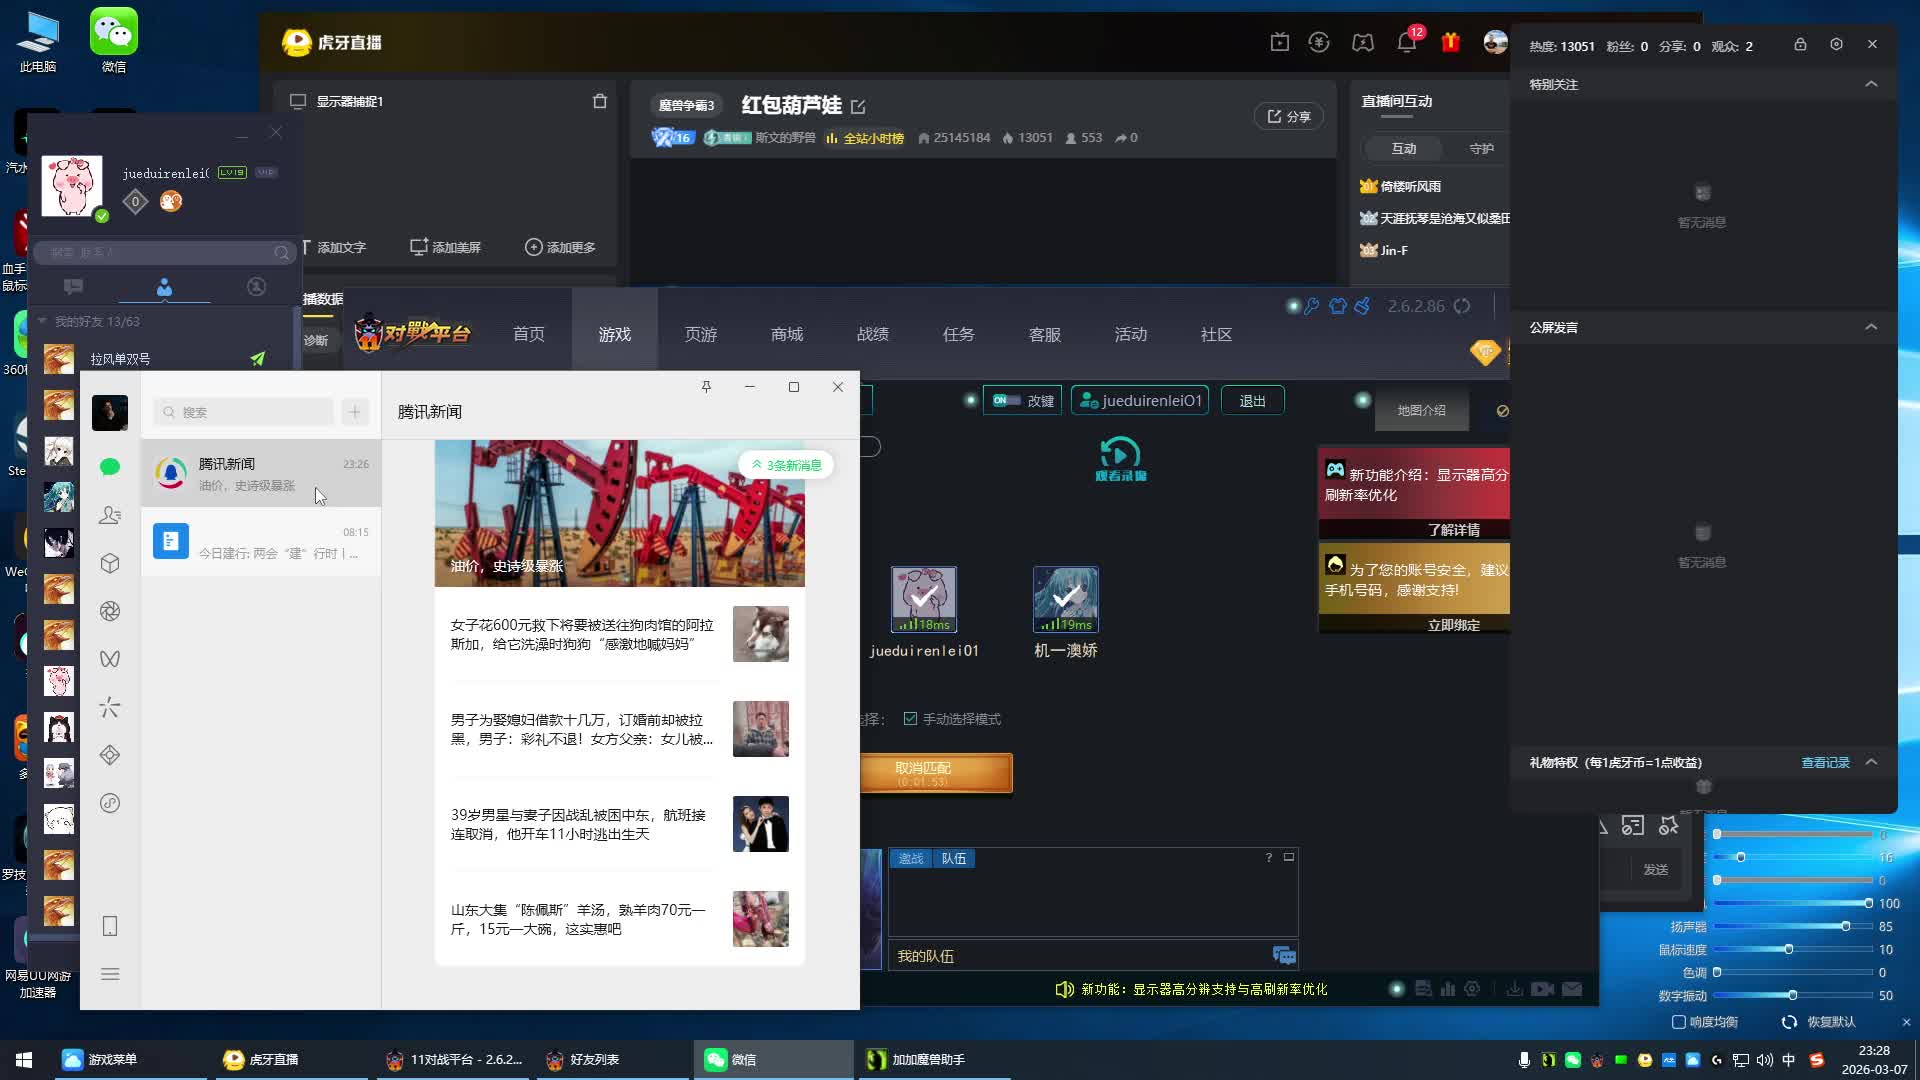Adjust the 鼠标速度 slider
Image resolution: width=1920 pixels, height=1080 pixels.
pos(1788,950)
